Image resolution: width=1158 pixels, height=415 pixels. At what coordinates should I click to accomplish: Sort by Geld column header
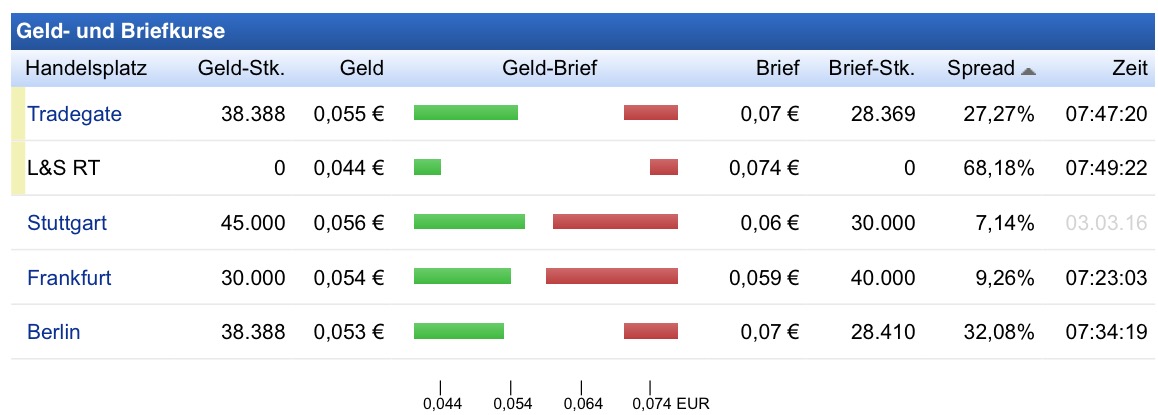(x=361, y=69)
